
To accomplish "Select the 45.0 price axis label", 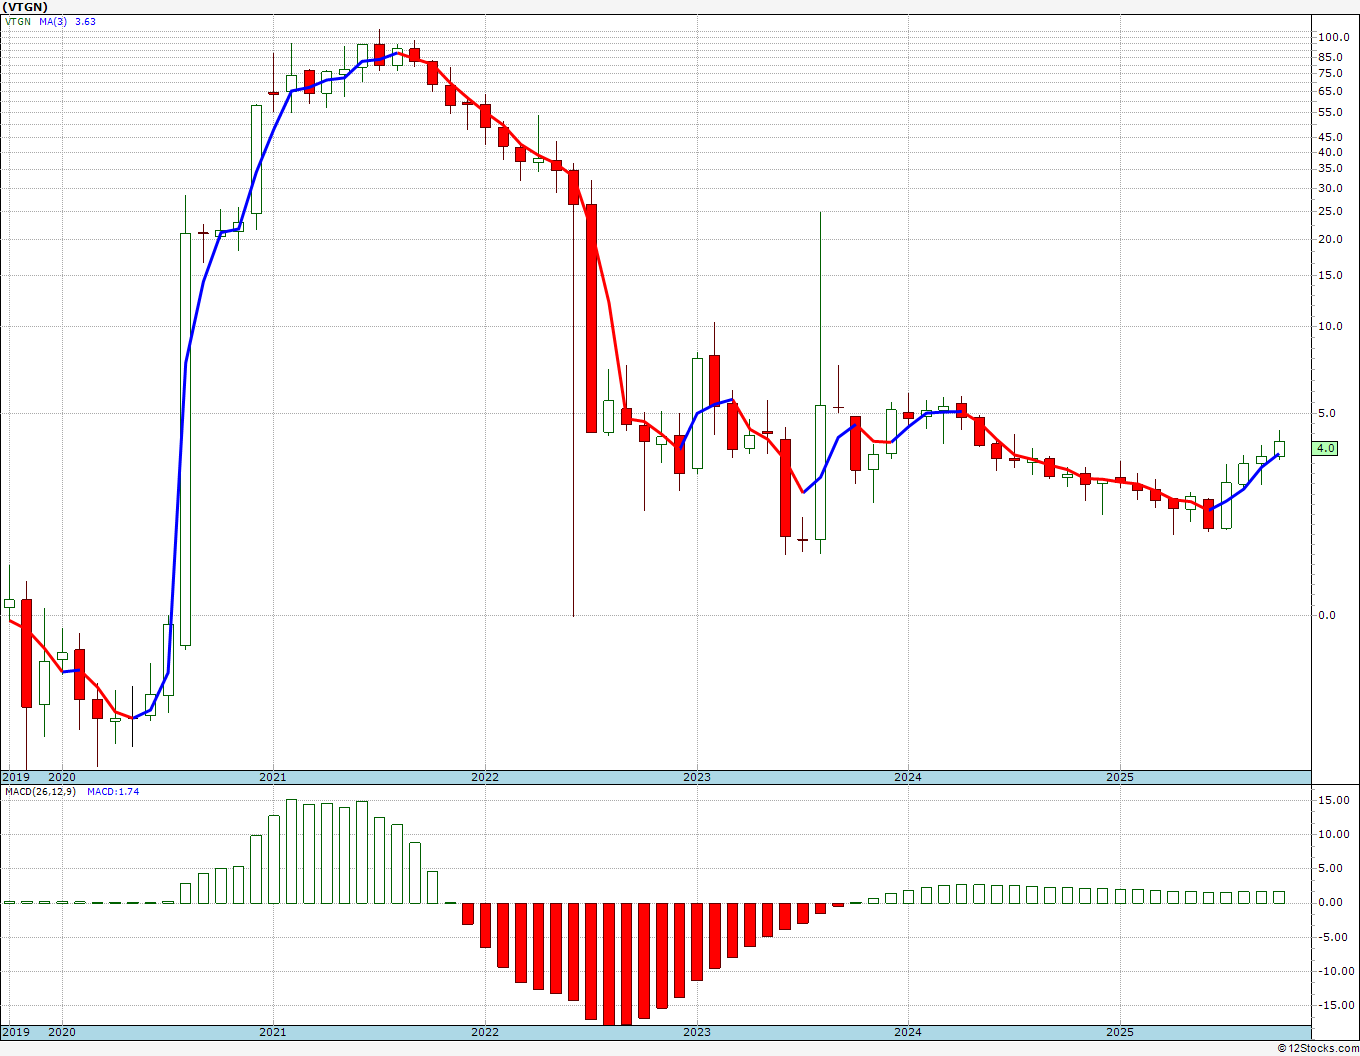I will tap(1329, 137).
